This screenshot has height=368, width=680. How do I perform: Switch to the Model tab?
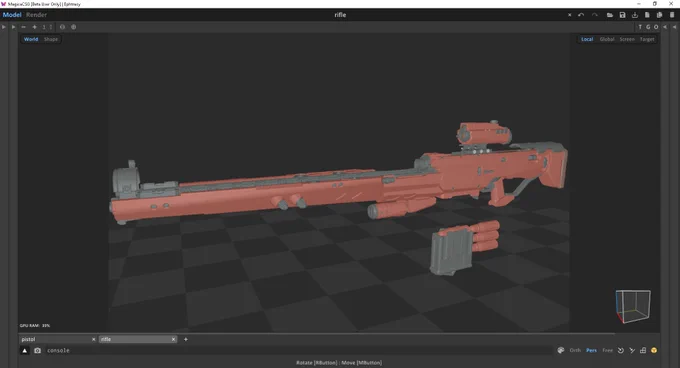12,15
